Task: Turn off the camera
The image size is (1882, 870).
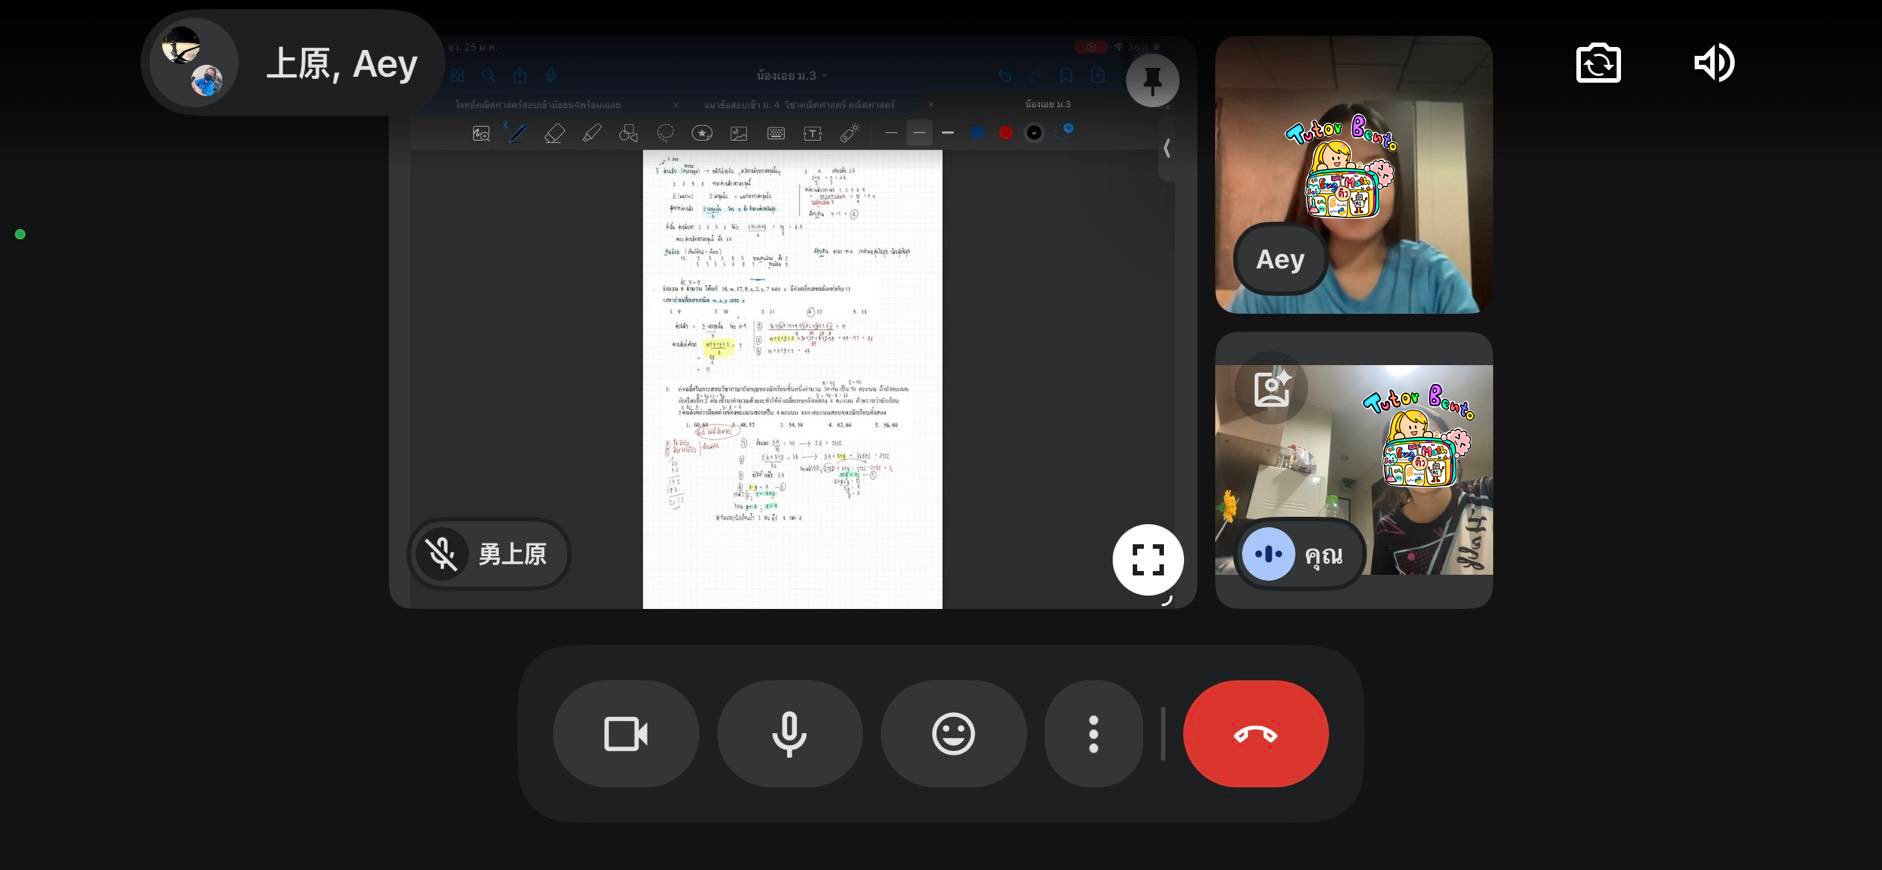Action: click(x=626, y=734)
